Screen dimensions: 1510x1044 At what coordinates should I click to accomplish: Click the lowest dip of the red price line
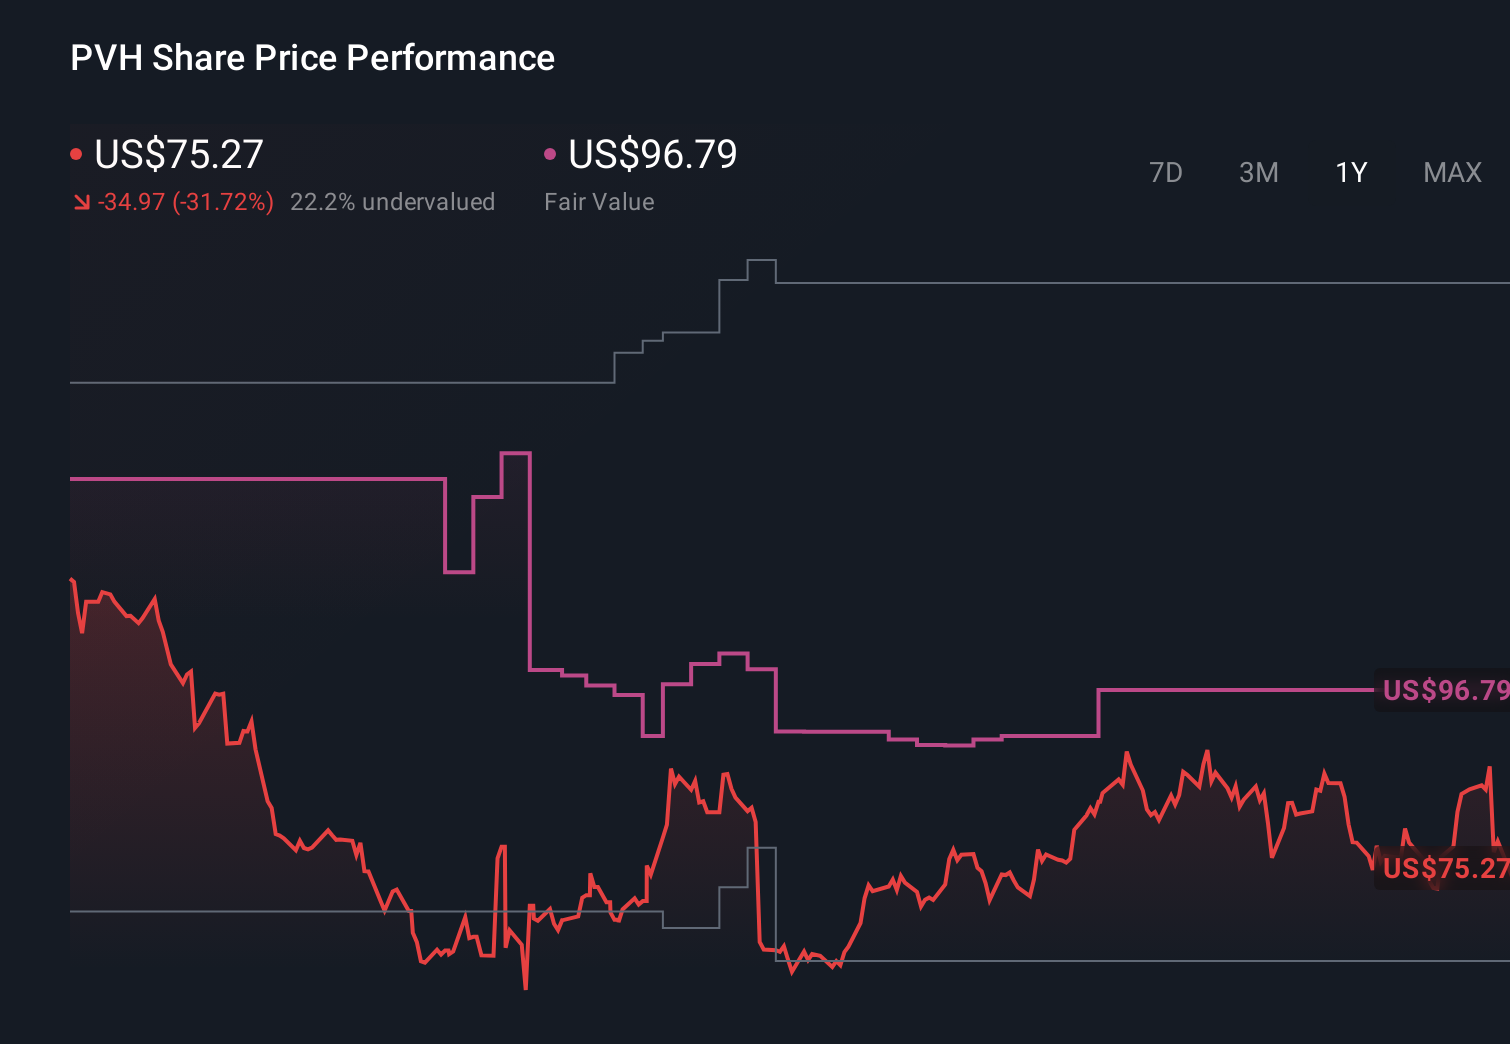[x=524, y=988]
